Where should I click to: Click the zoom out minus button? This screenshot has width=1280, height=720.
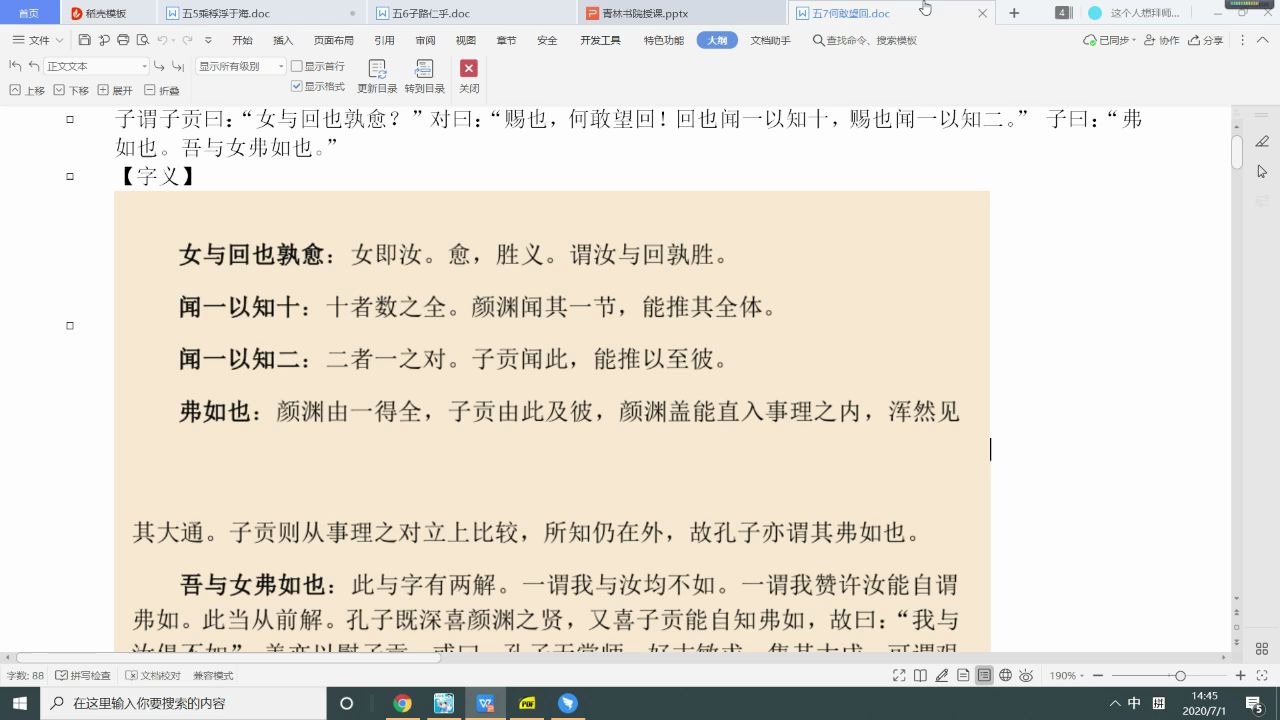coord(1097,676)
